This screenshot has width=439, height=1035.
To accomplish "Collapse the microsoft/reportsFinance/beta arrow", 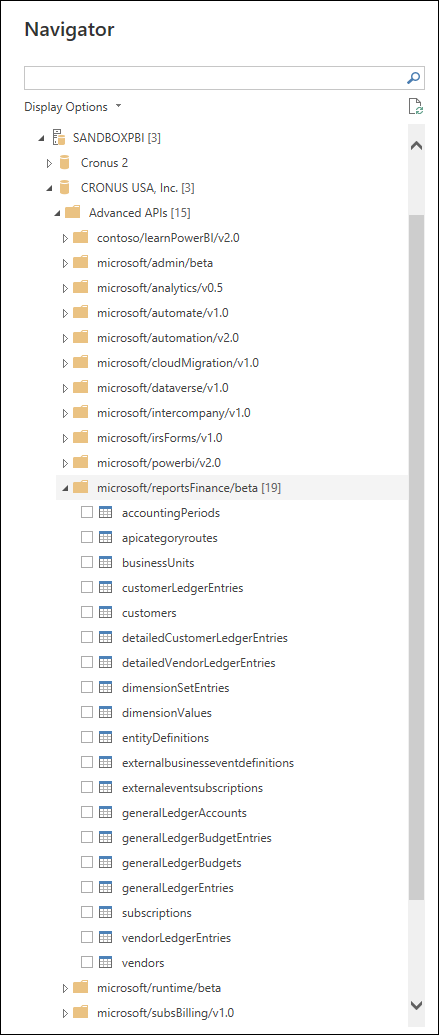I will (65, 488).
